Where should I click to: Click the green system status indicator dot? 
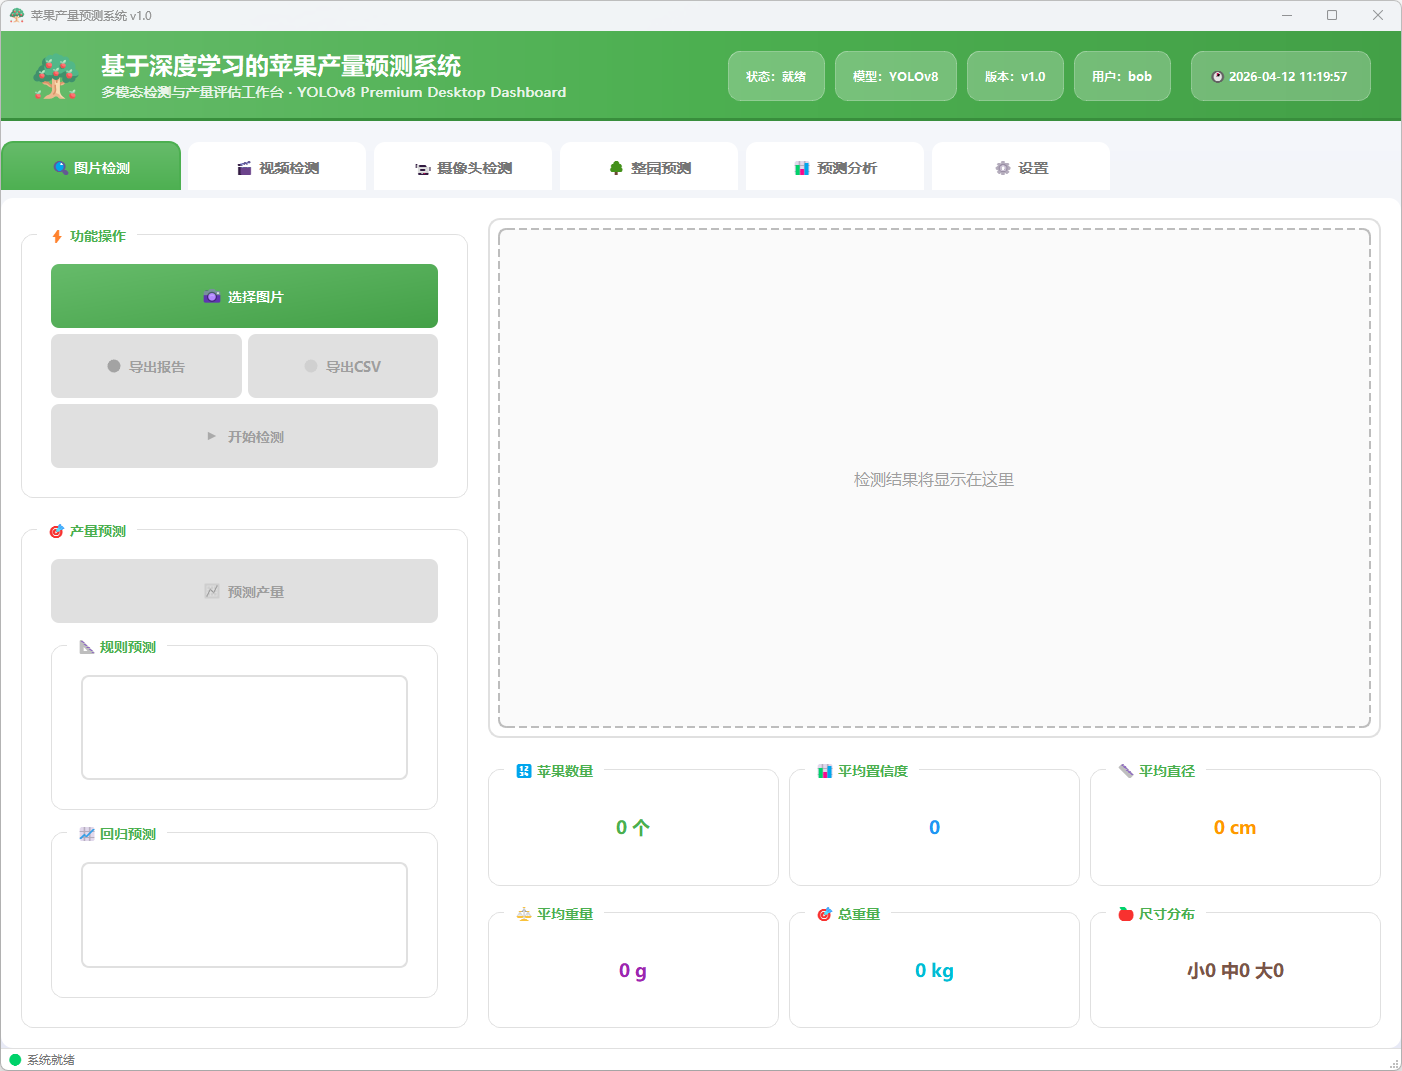pyautogui.click(x=15, y=1060)
